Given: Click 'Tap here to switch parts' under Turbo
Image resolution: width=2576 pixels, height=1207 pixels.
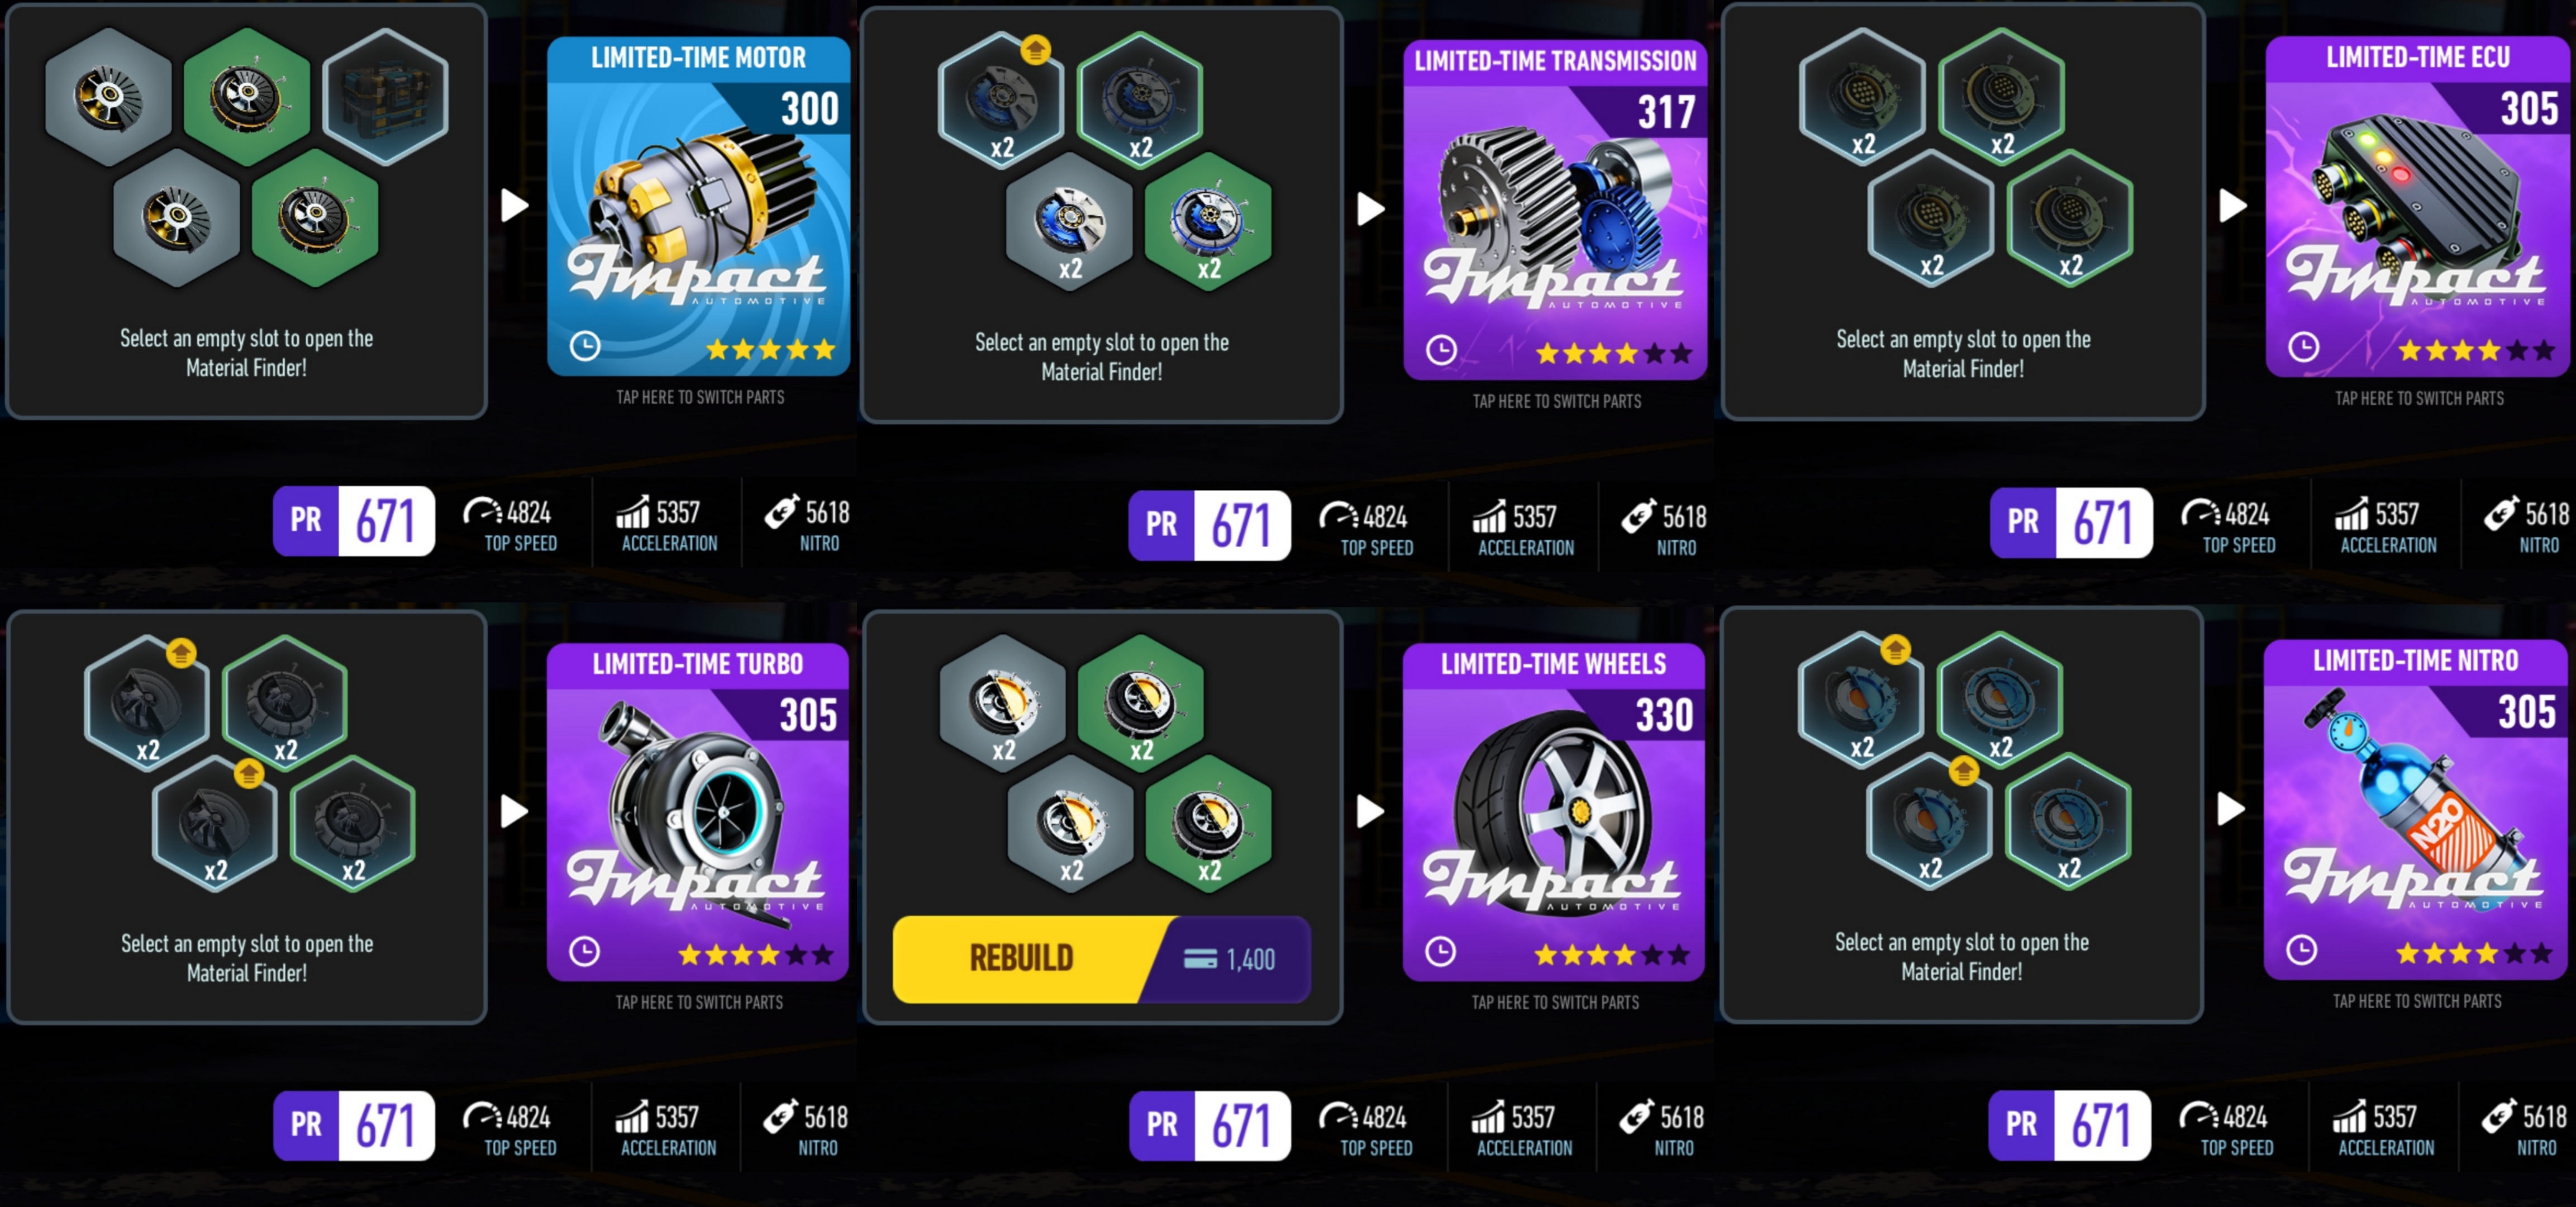Looking at the screenshot, I should tap(699, 1002).
